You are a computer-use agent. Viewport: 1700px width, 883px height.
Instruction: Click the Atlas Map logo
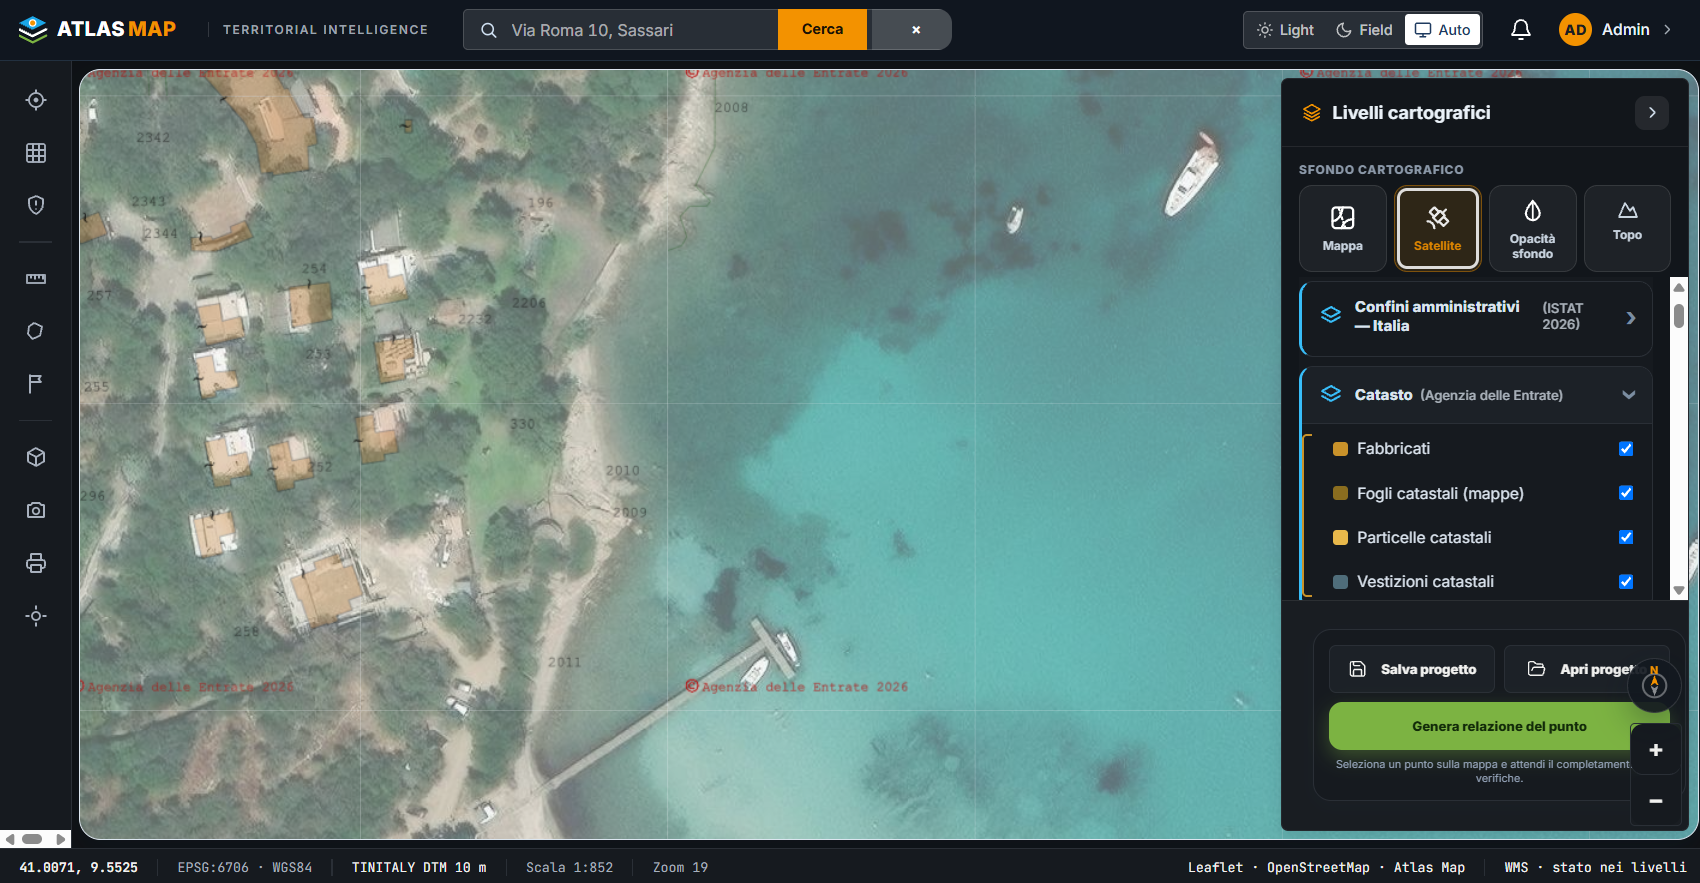(x=97, y=30)
